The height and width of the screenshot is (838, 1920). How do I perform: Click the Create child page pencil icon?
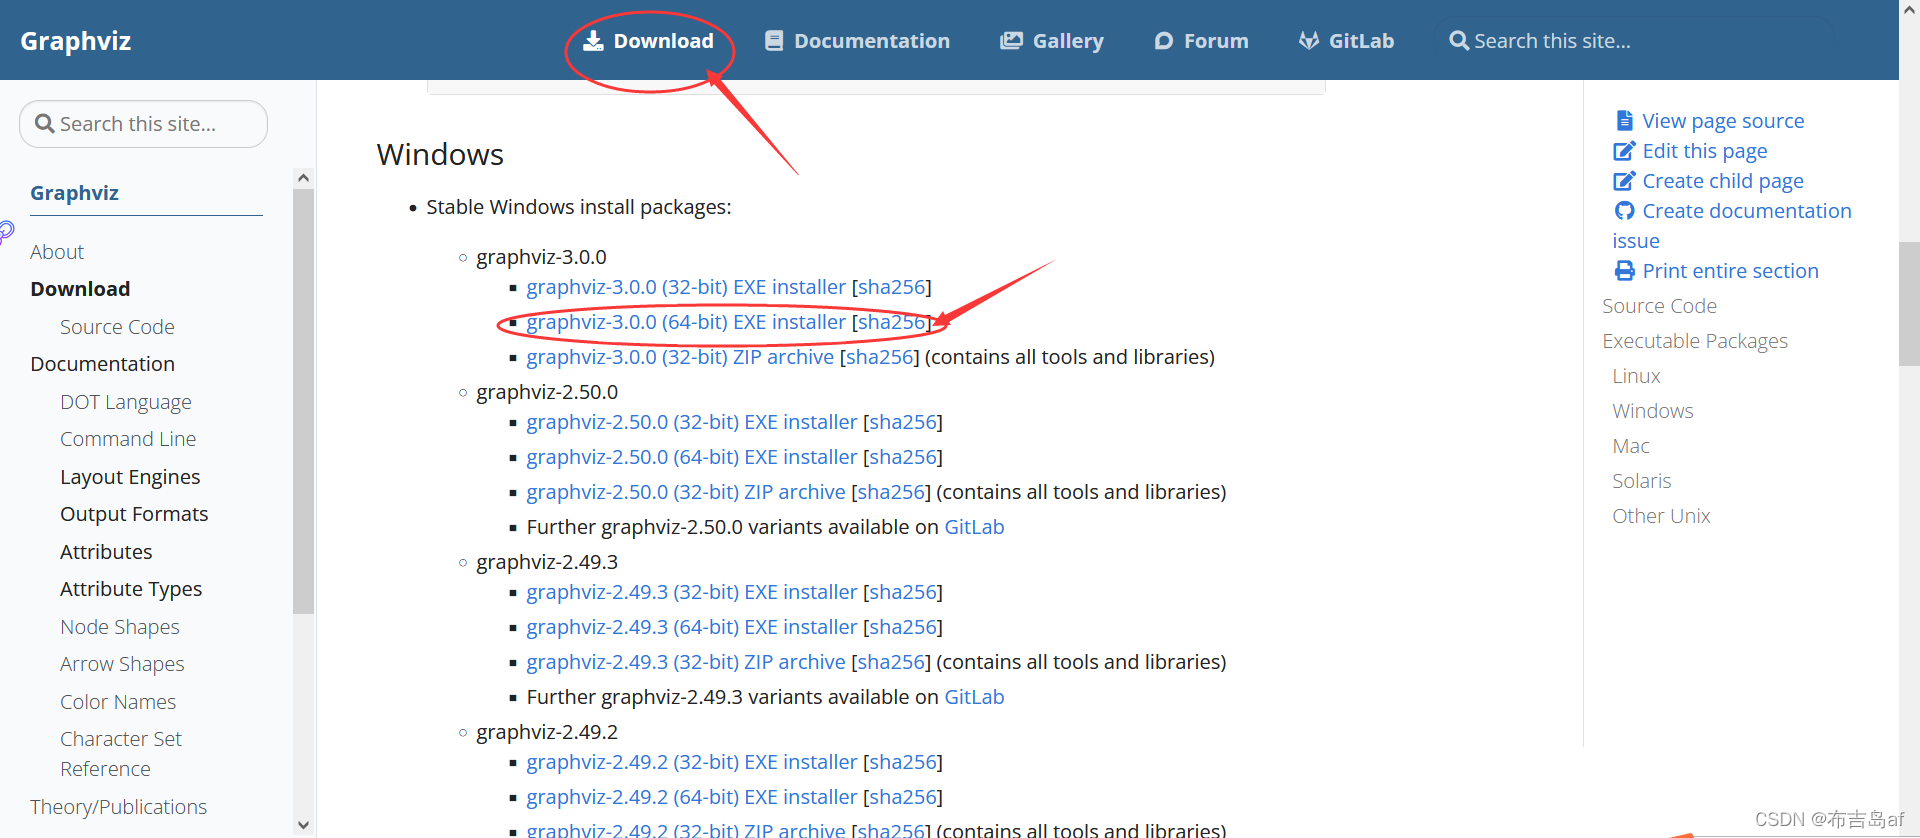click(1624, 180)
